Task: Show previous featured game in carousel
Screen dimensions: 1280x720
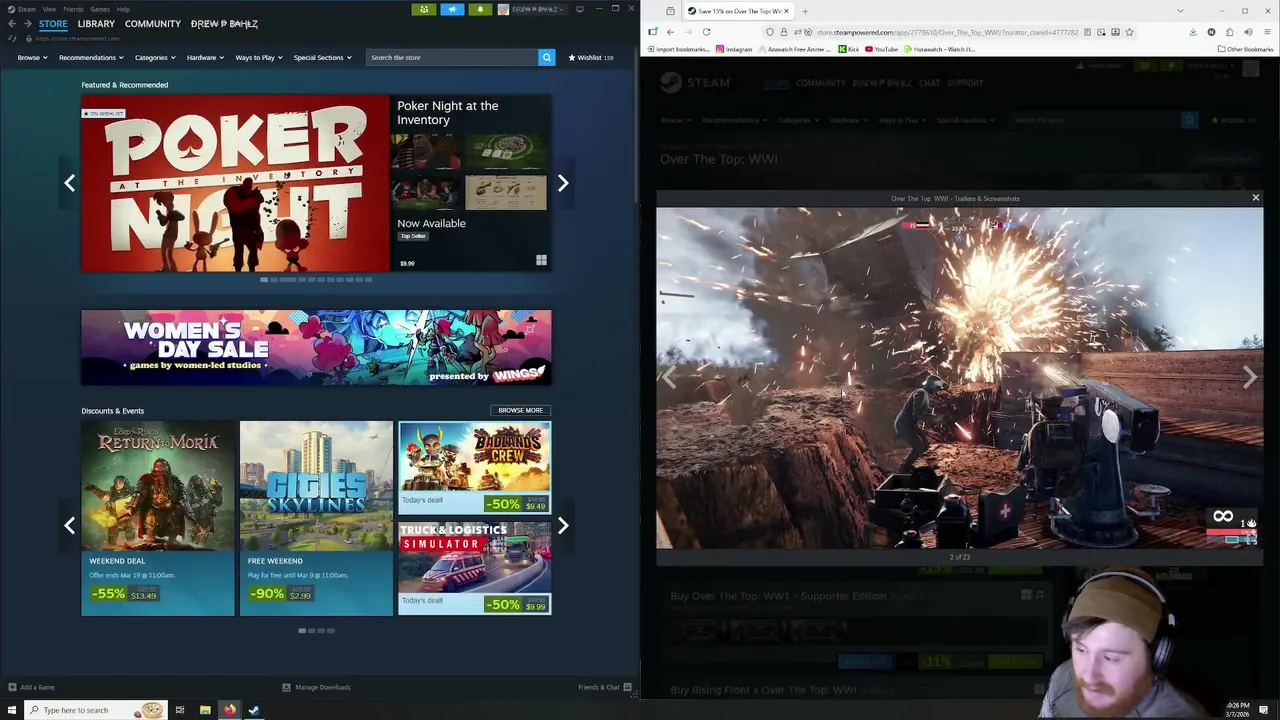Action: [69, 183]
